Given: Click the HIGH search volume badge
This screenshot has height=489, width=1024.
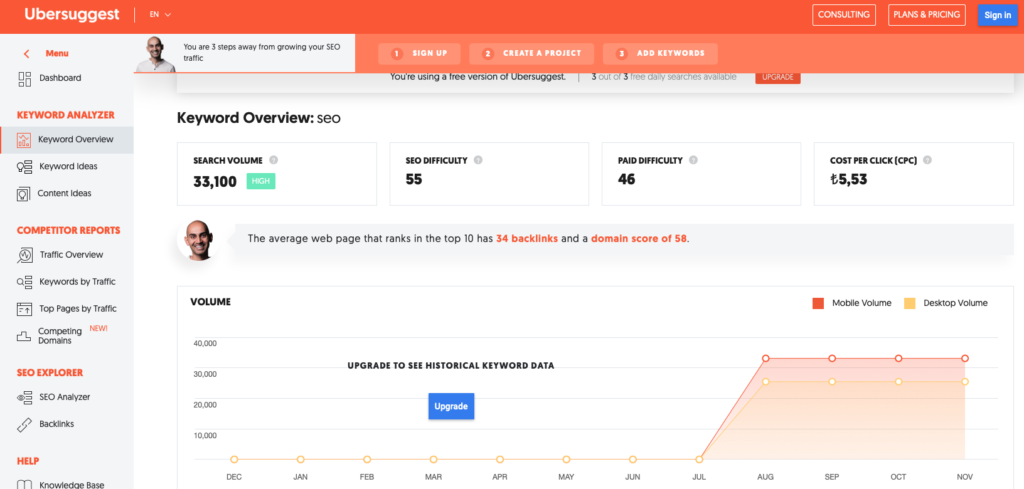Looking at the screenshot, I should (x=261, y=181).
